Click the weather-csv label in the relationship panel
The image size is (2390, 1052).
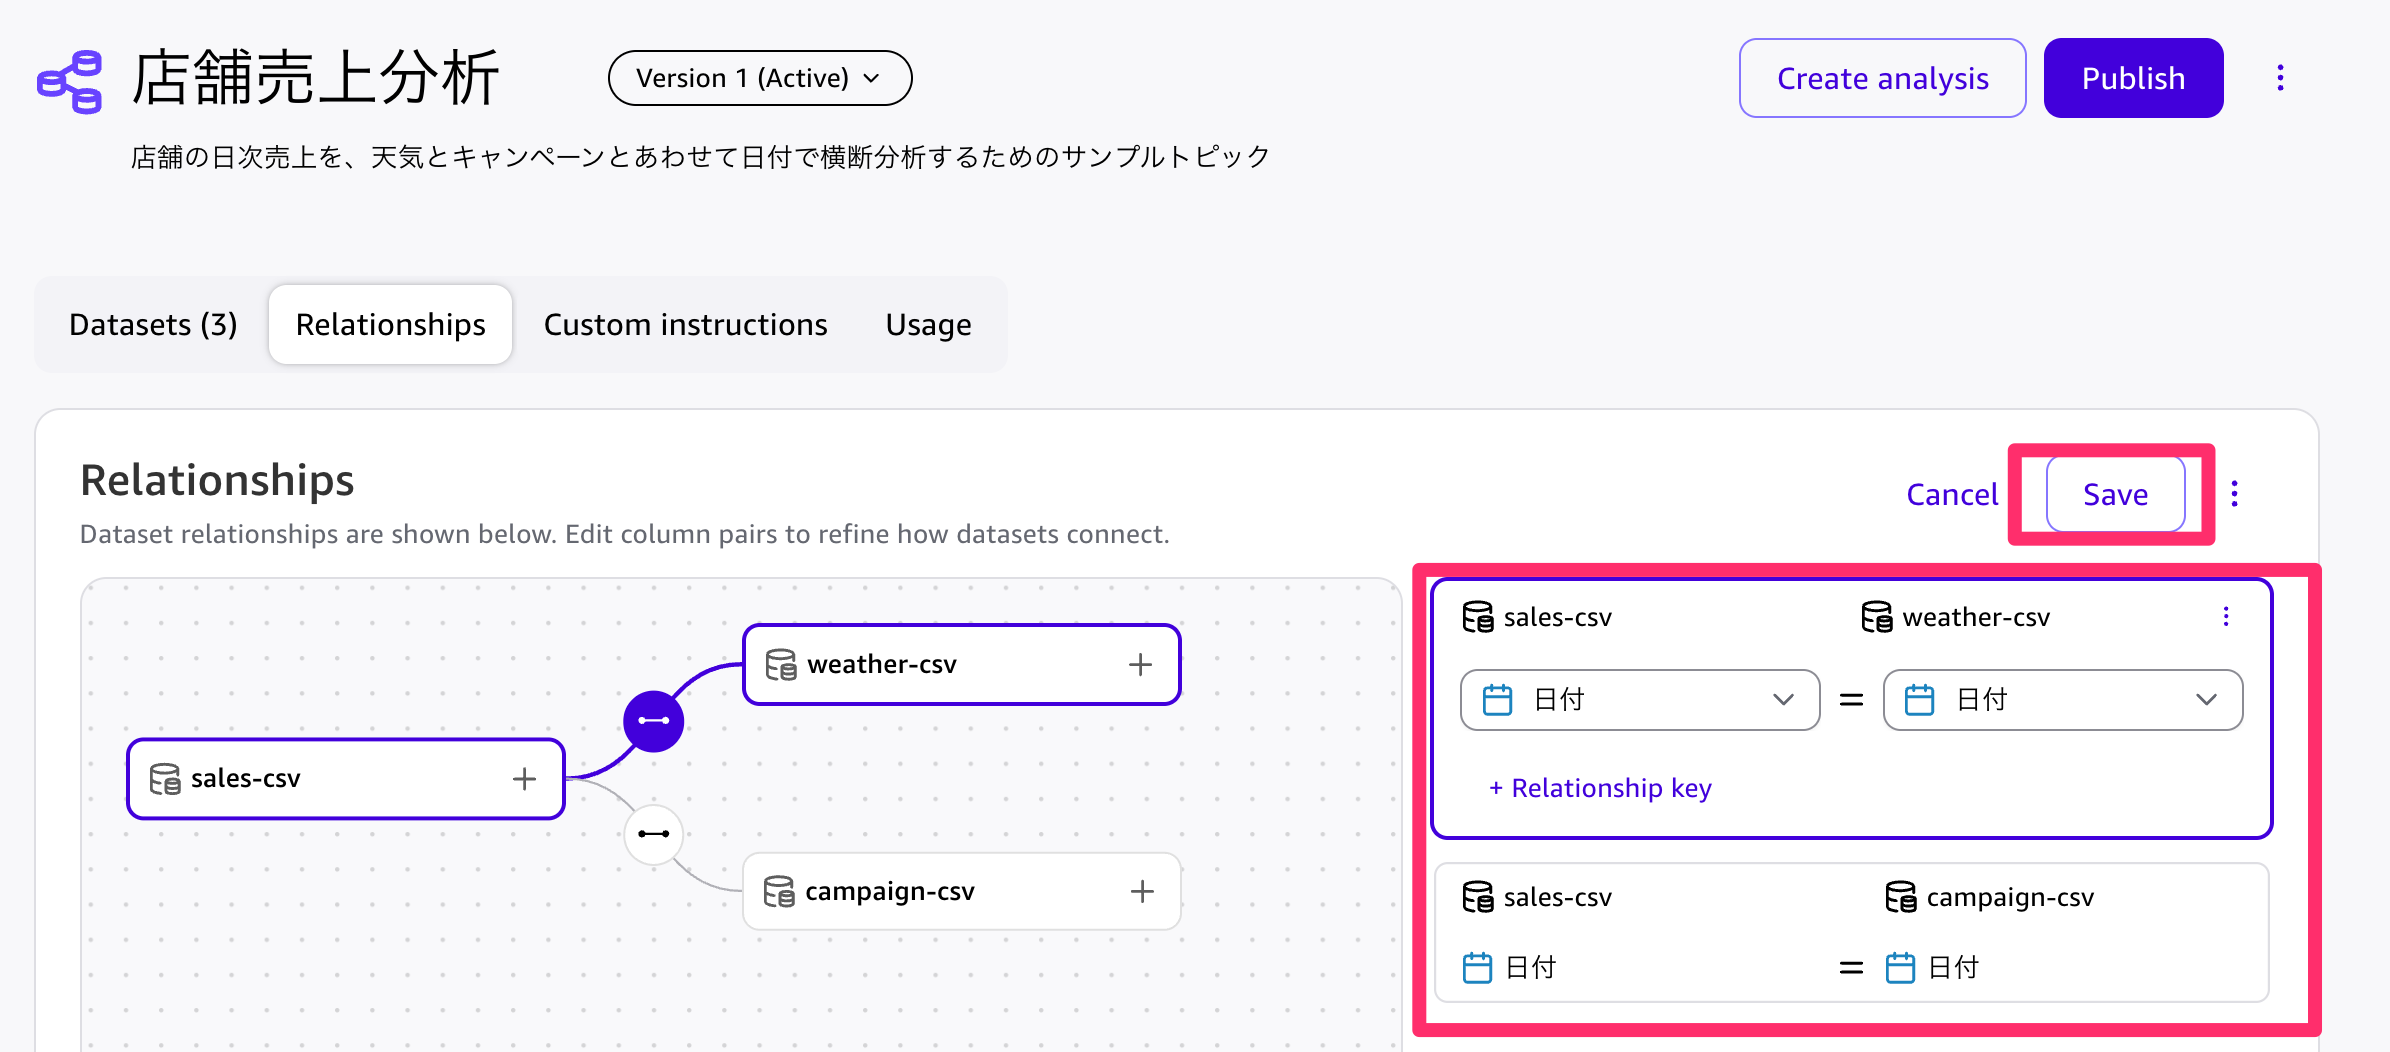pos(1976,617)
